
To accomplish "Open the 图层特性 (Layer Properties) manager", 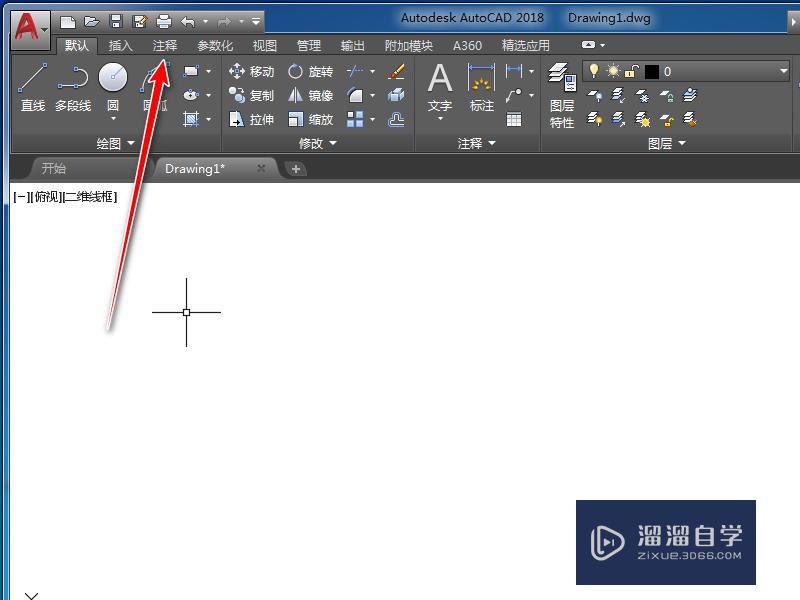I will click(560, 95).
